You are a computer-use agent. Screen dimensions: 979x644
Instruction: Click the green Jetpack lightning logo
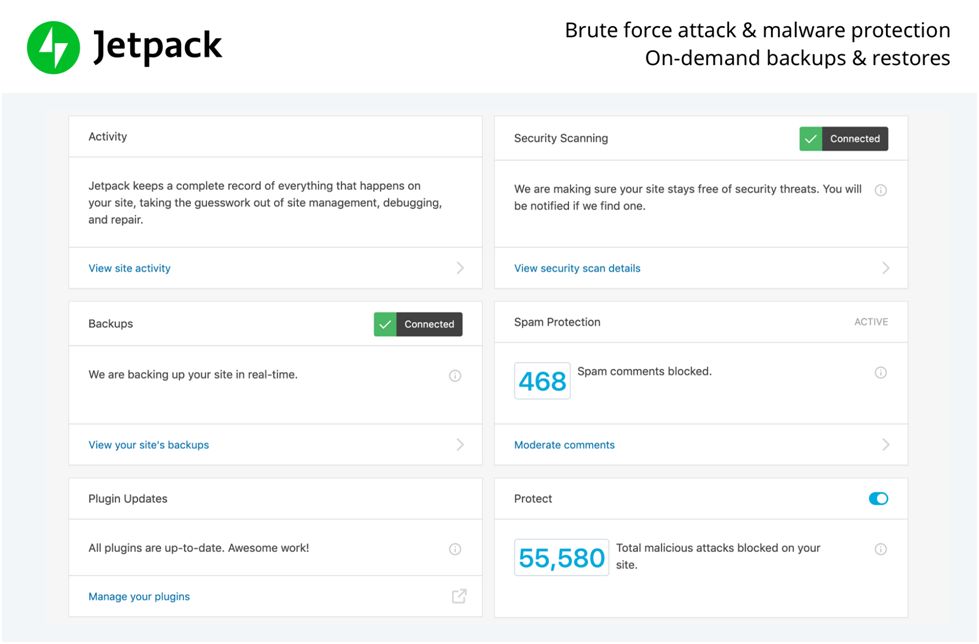pyautogui.click(x=53, y=47)
